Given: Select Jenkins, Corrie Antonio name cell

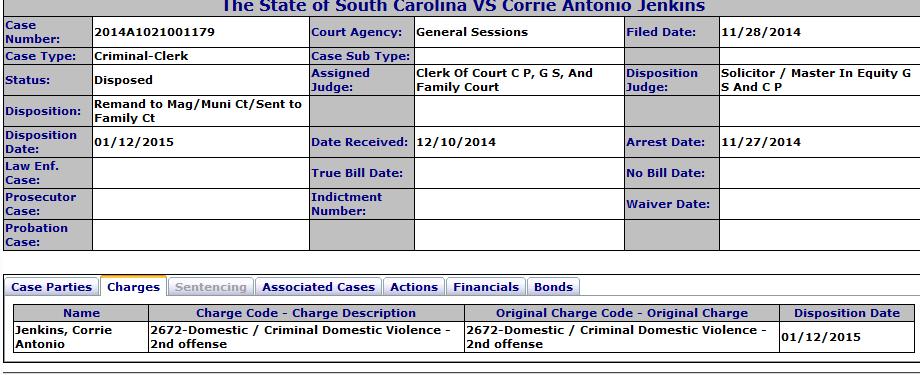Looking at the screenshot, I should [82, 337].
